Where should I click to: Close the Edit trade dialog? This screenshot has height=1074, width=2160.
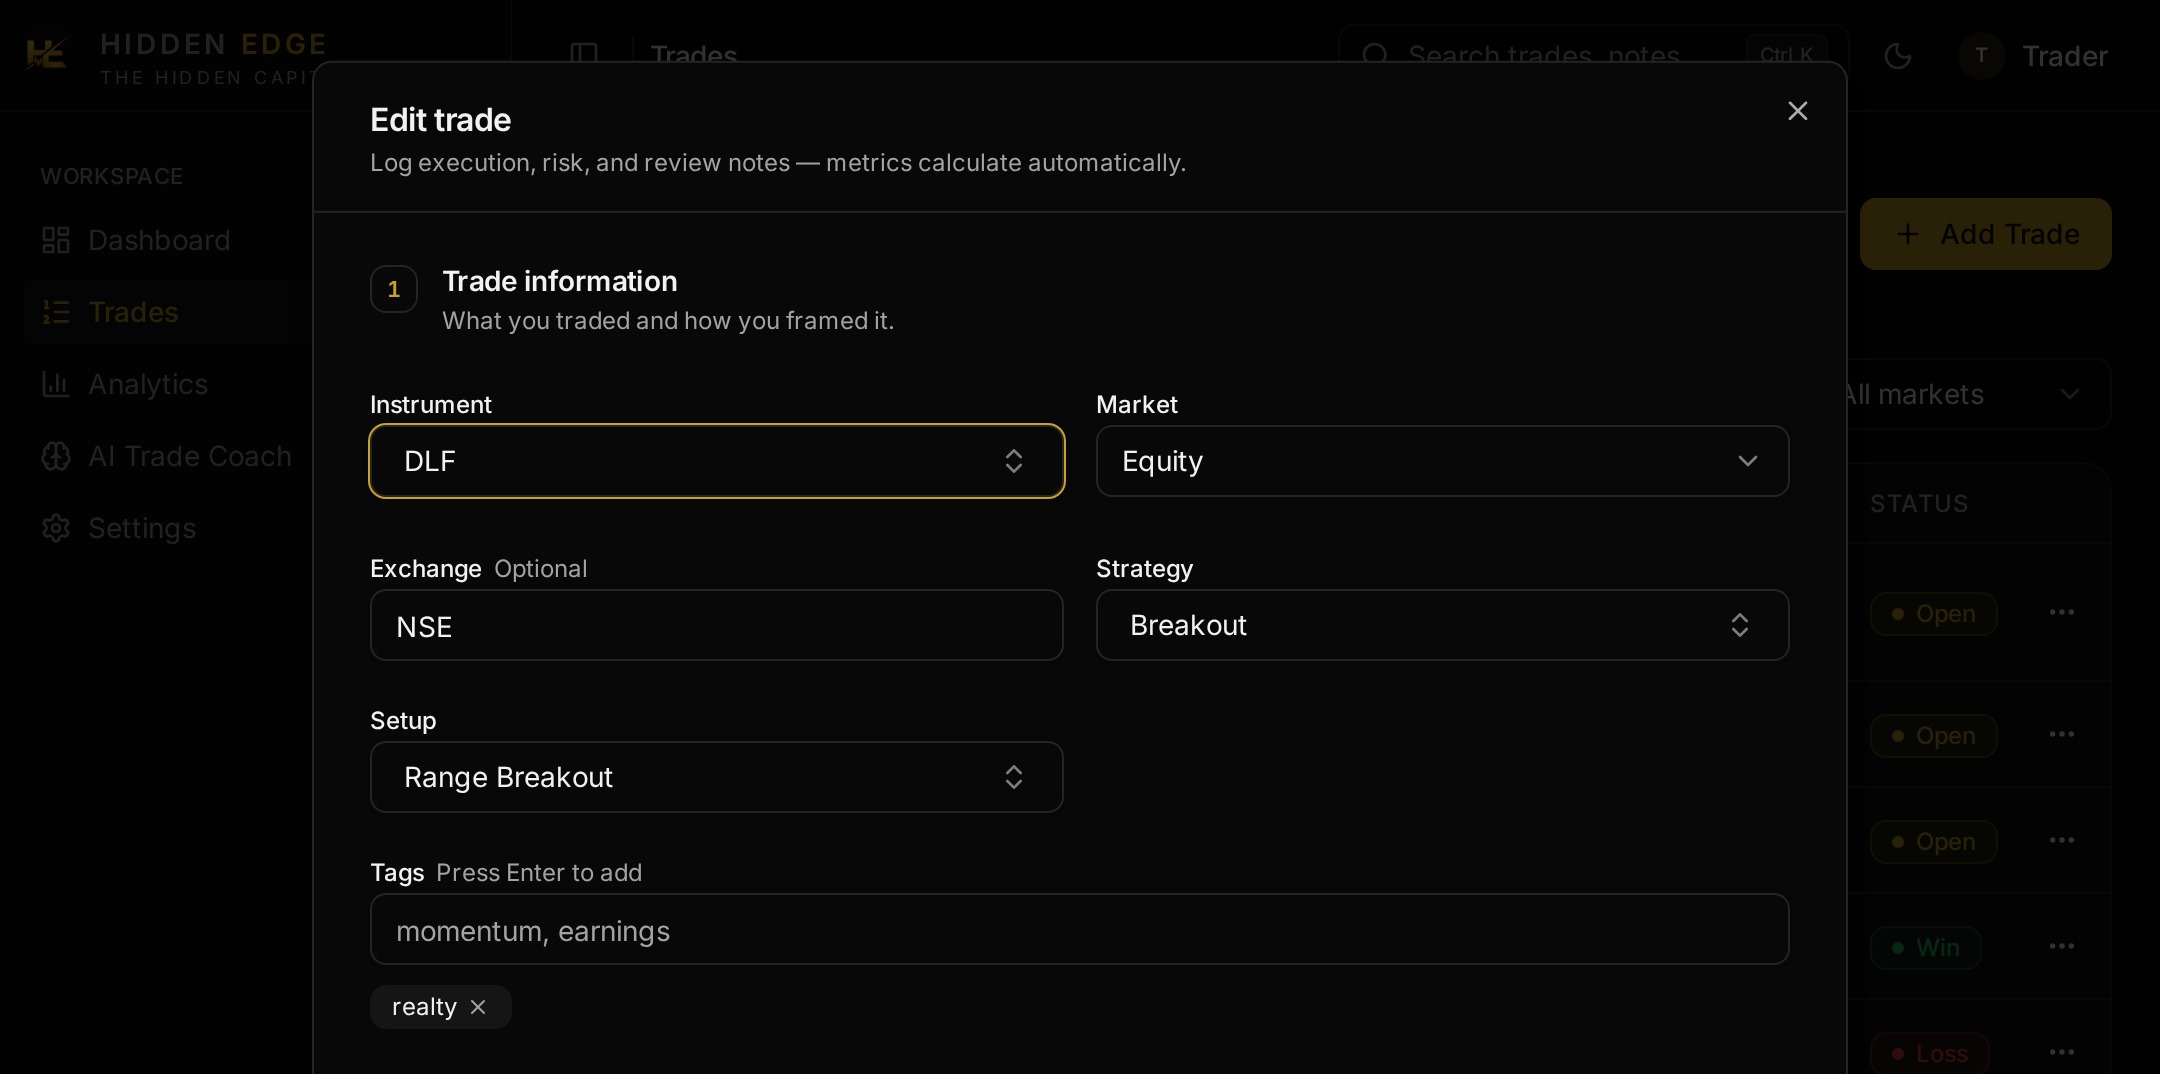(x=1797, y=111)
